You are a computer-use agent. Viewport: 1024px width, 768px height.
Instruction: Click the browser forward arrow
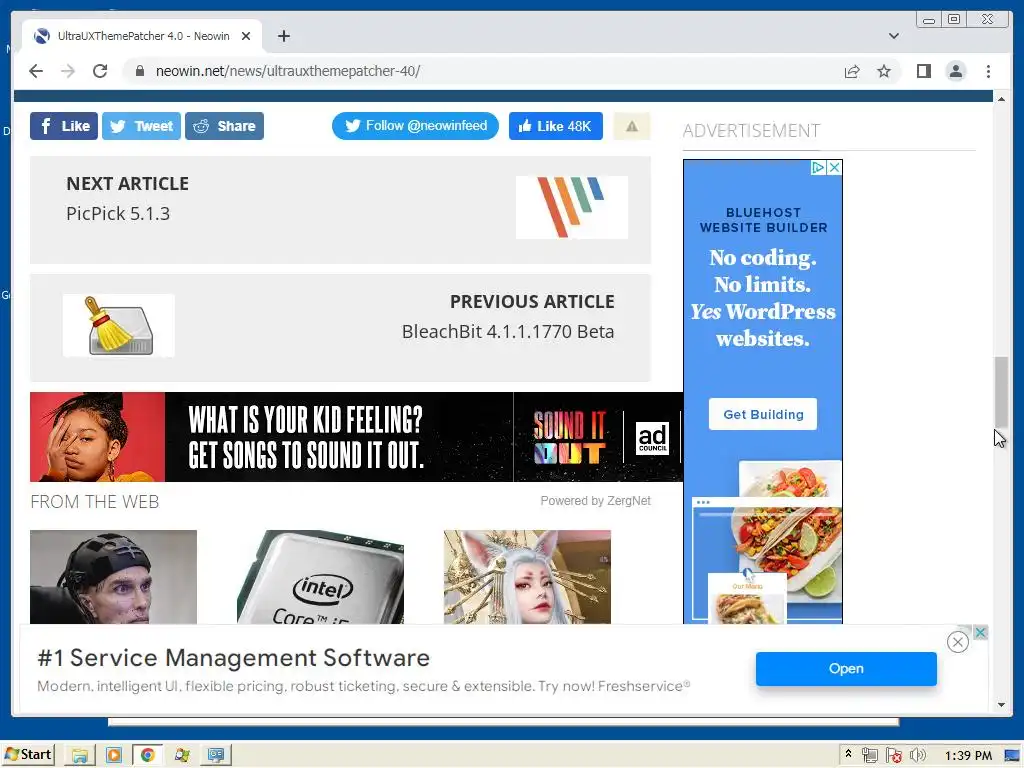pyautogui.click(x=68, y=71)
